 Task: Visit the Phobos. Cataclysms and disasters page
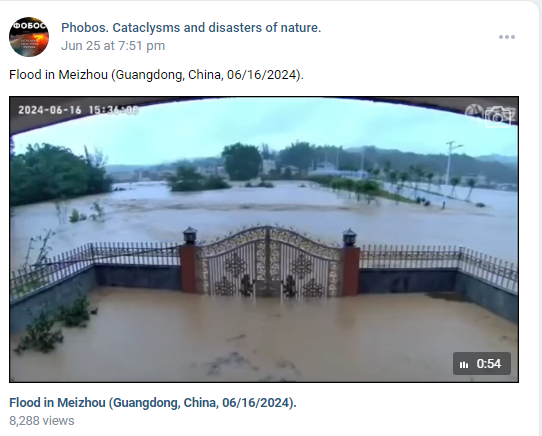tap(191, 28)
